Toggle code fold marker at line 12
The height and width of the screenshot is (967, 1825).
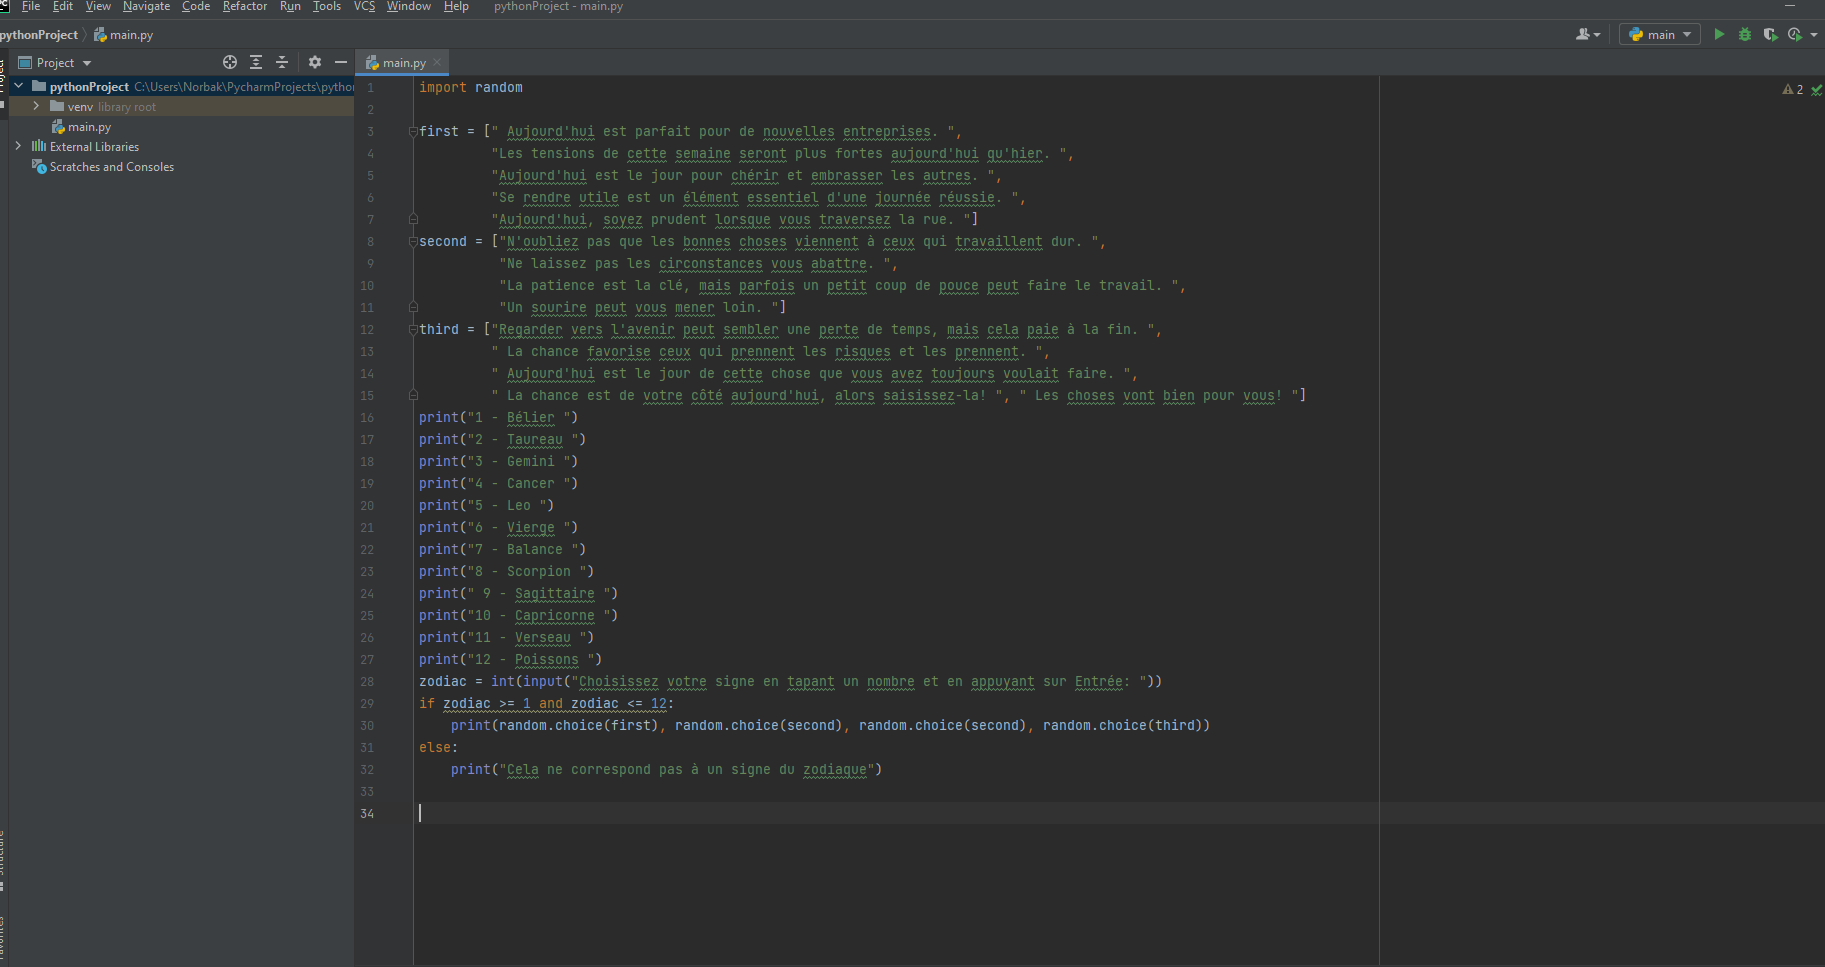click(413, 330)
